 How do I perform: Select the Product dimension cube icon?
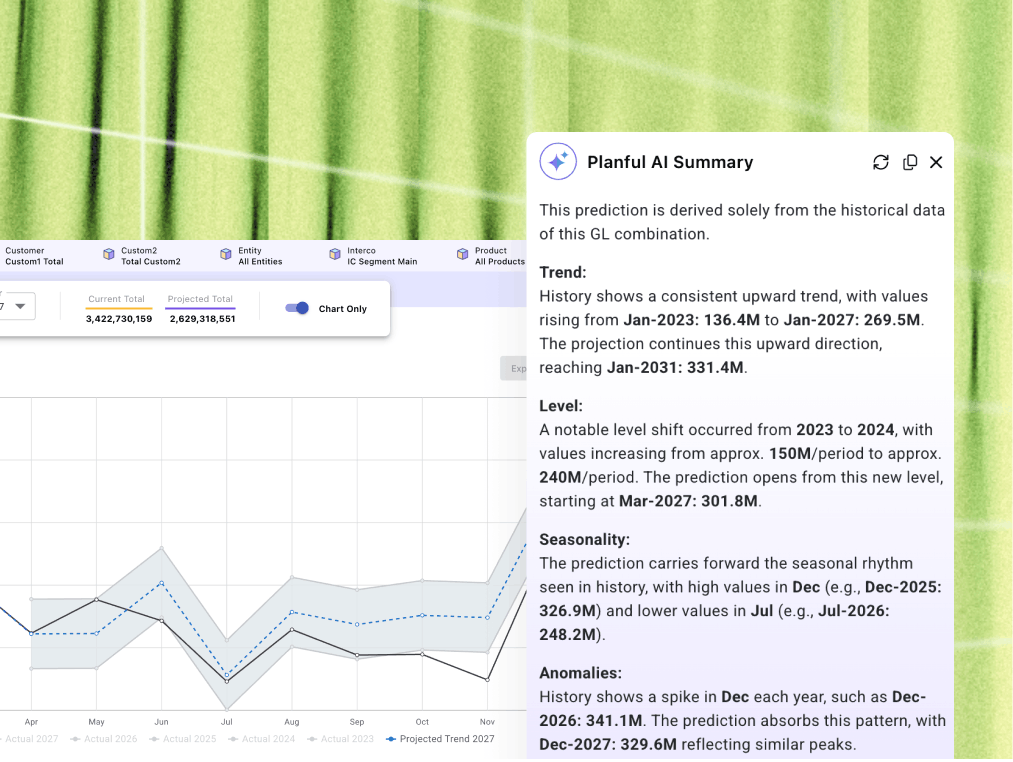pyautogui.click(x=463, y=255)
